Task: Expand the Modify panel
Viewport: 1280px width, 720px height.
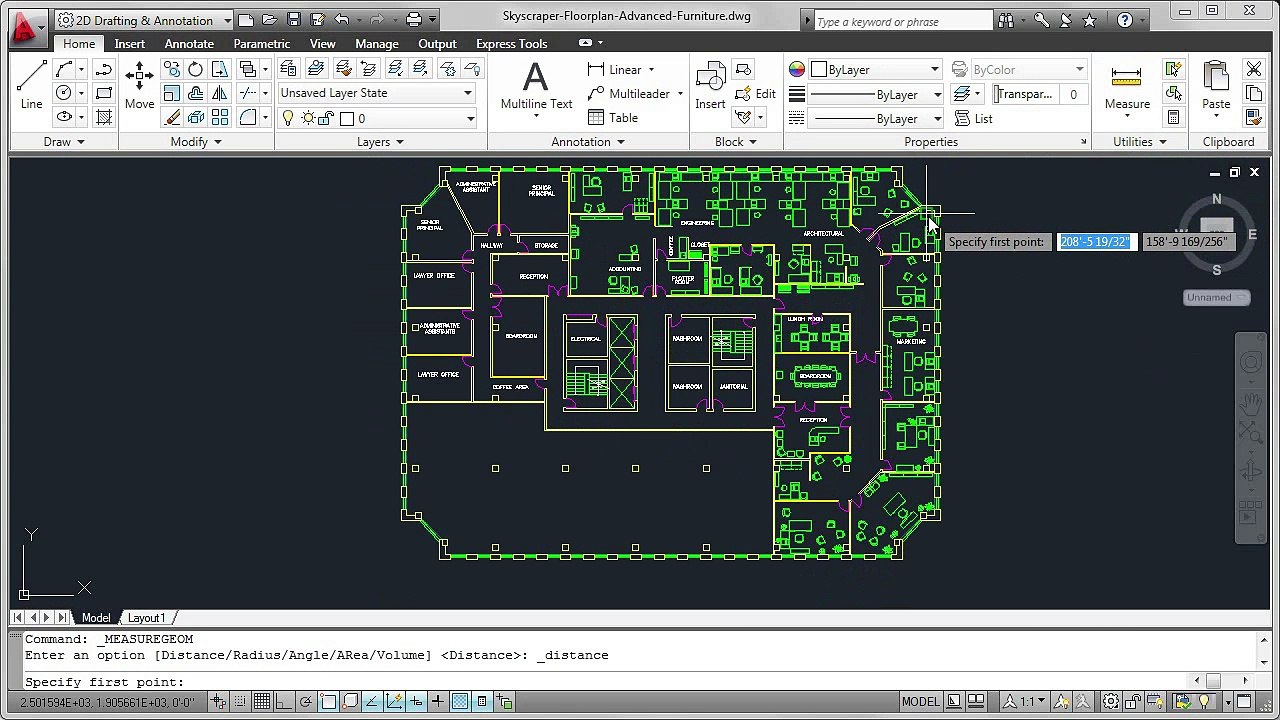Action: coord(196,142)
